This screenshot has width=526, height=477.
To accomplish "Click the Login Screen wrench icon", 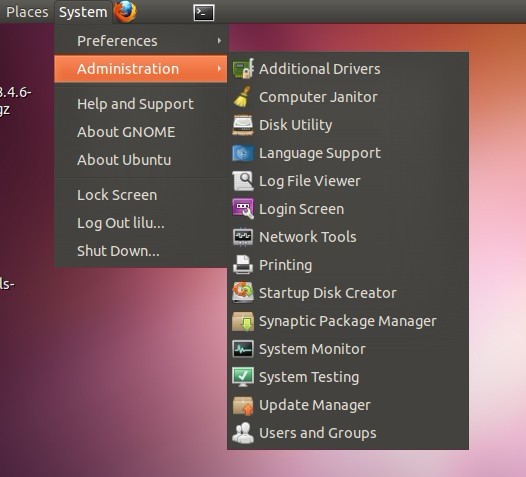I will pos(243,209).
